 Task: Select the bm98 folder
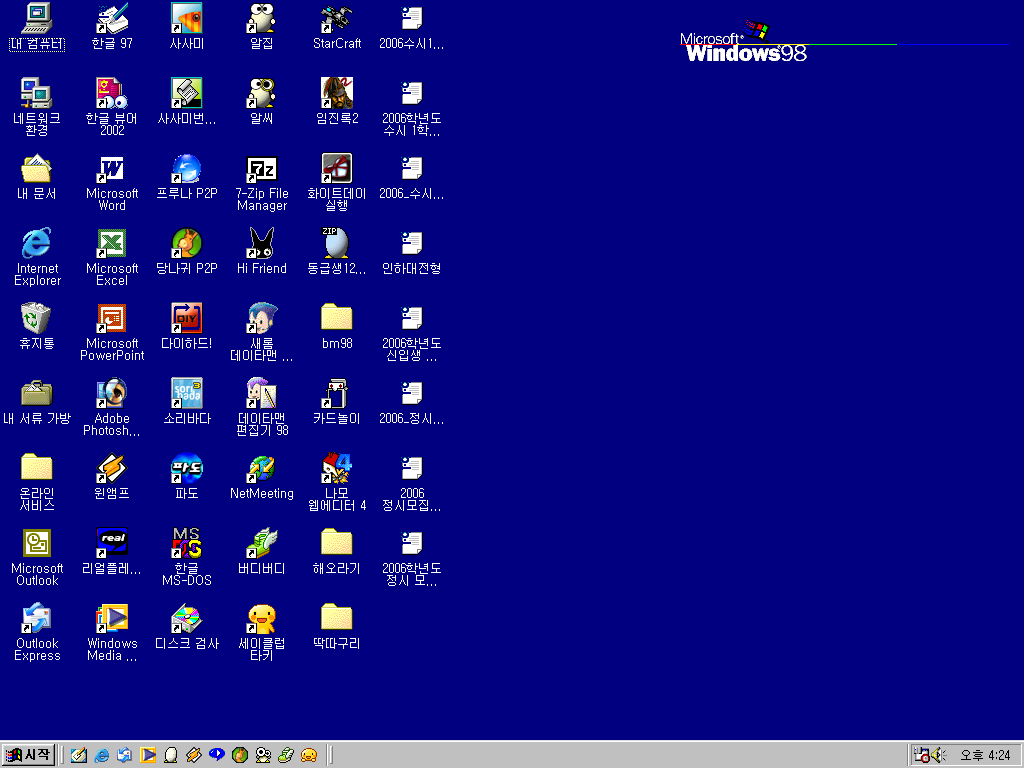coord(337,327)
